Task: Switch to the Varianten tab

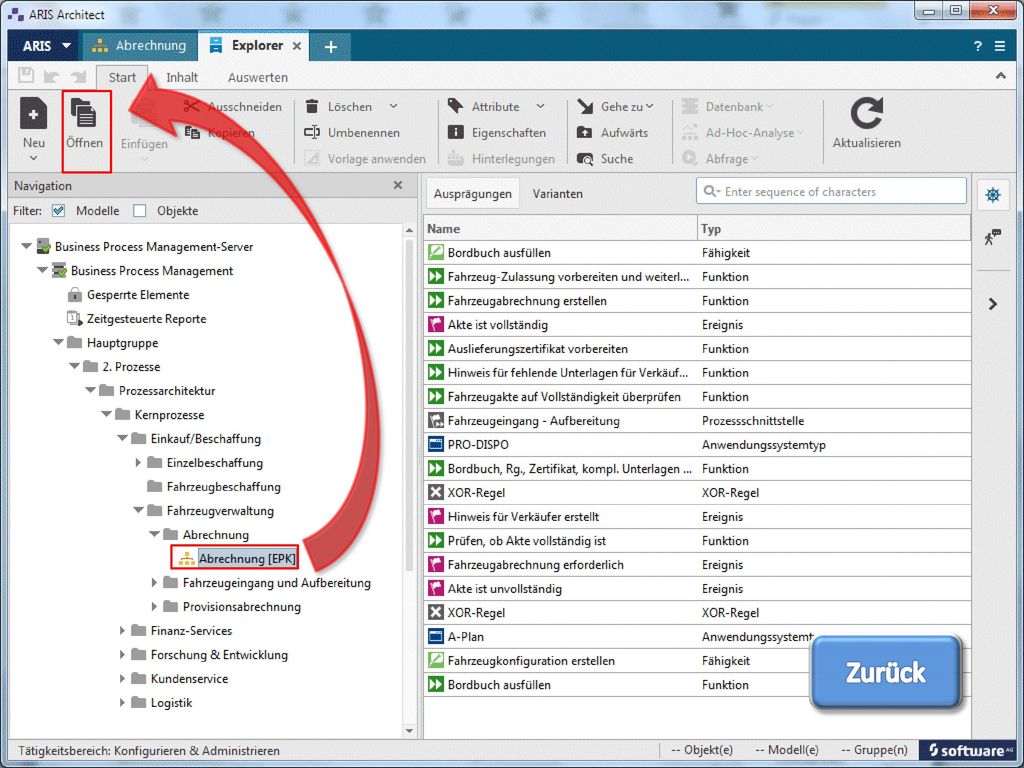Action: click(x=557, y=194)
